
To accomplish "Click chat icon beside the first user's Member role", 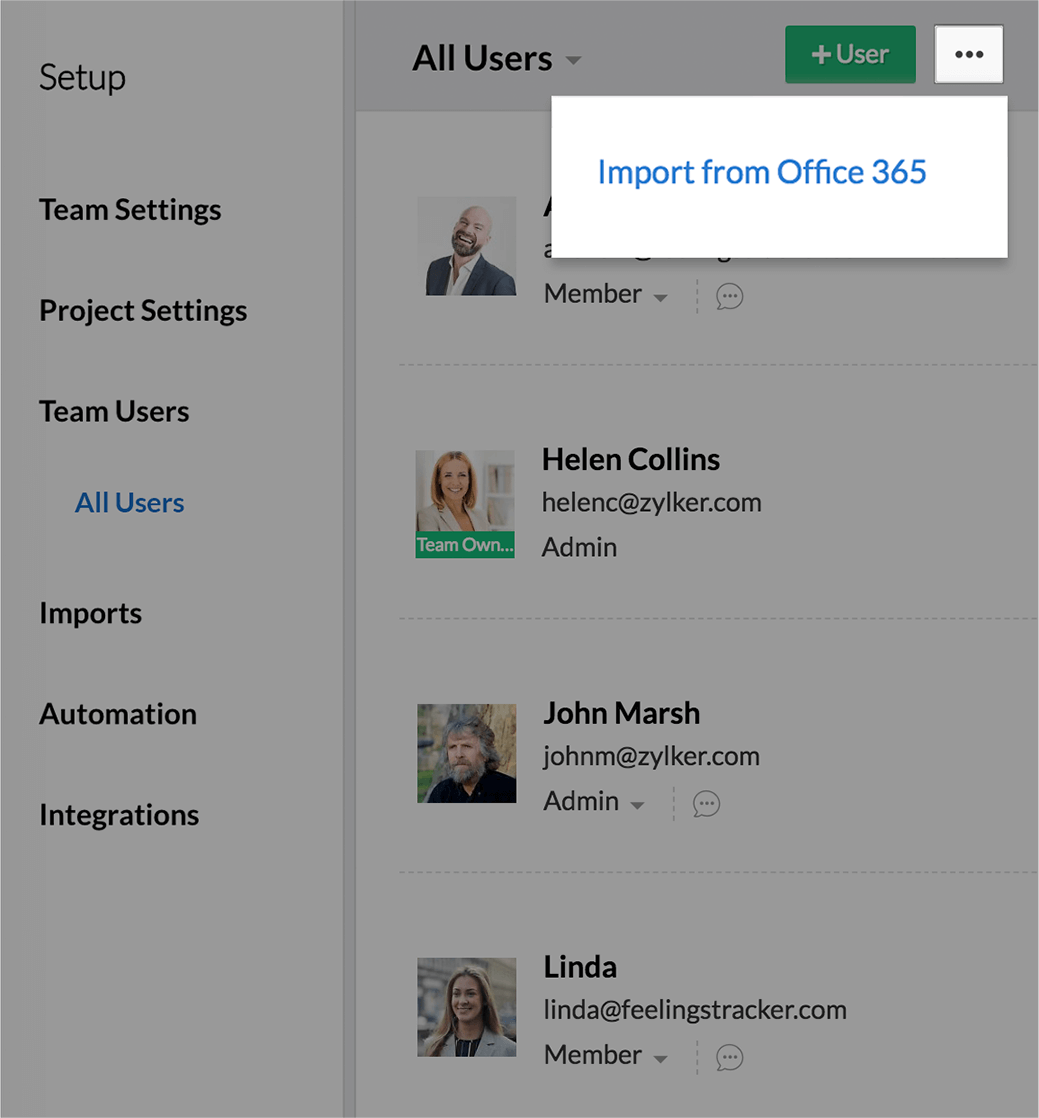I will click(730, 297).
